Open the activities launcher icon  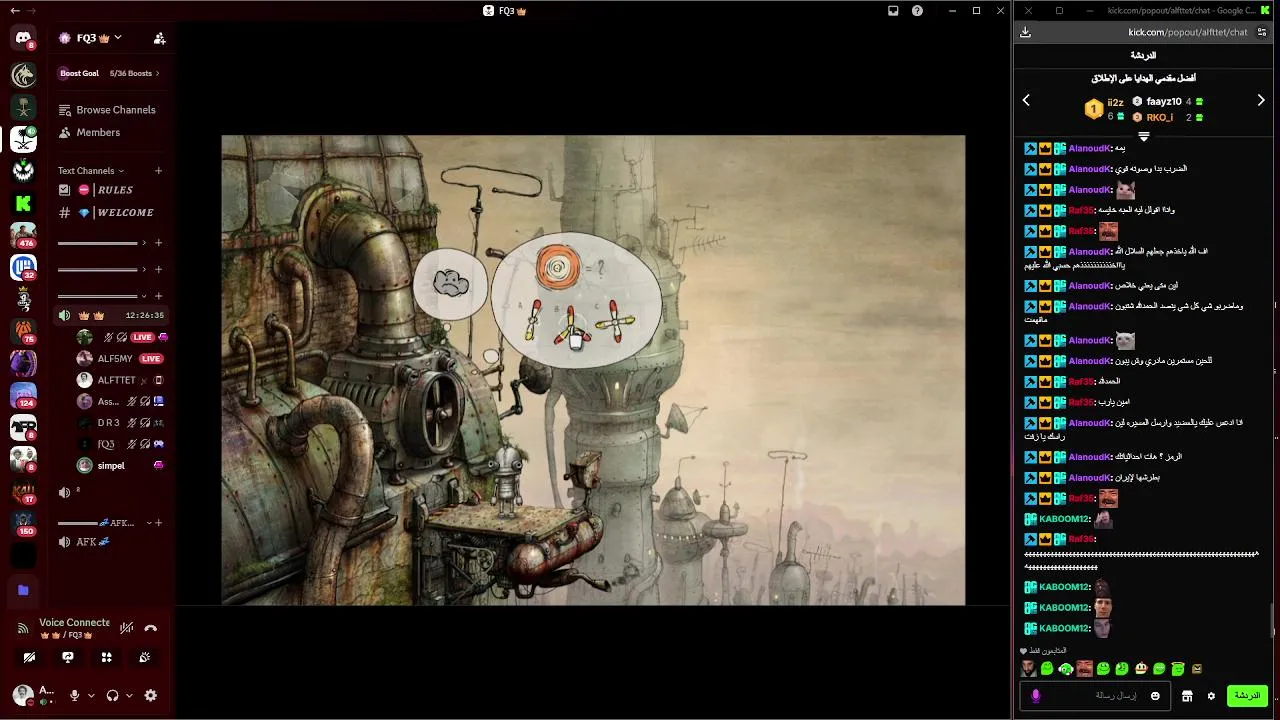pos(106,657)
